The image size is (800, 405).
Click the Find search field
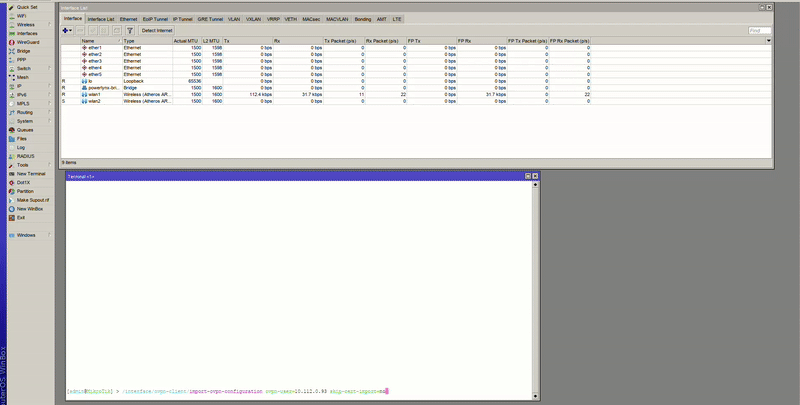click(760, 31)
